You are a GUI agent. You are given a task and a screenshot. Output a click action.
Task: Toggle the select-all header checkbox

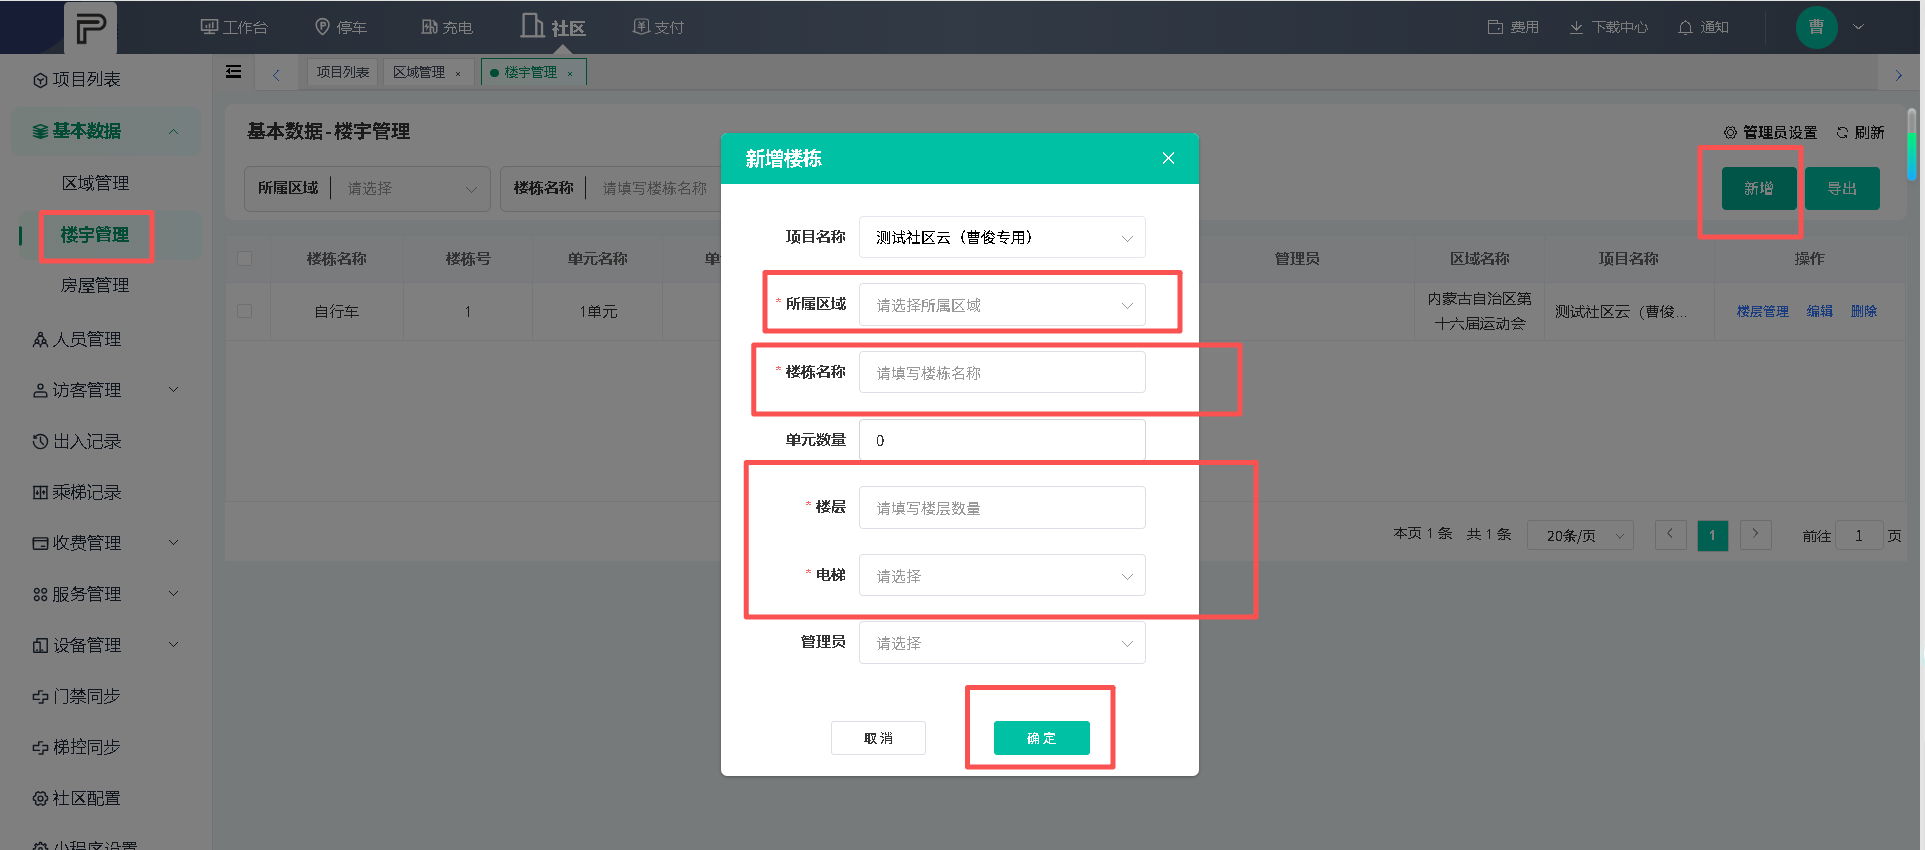(244, 259)
